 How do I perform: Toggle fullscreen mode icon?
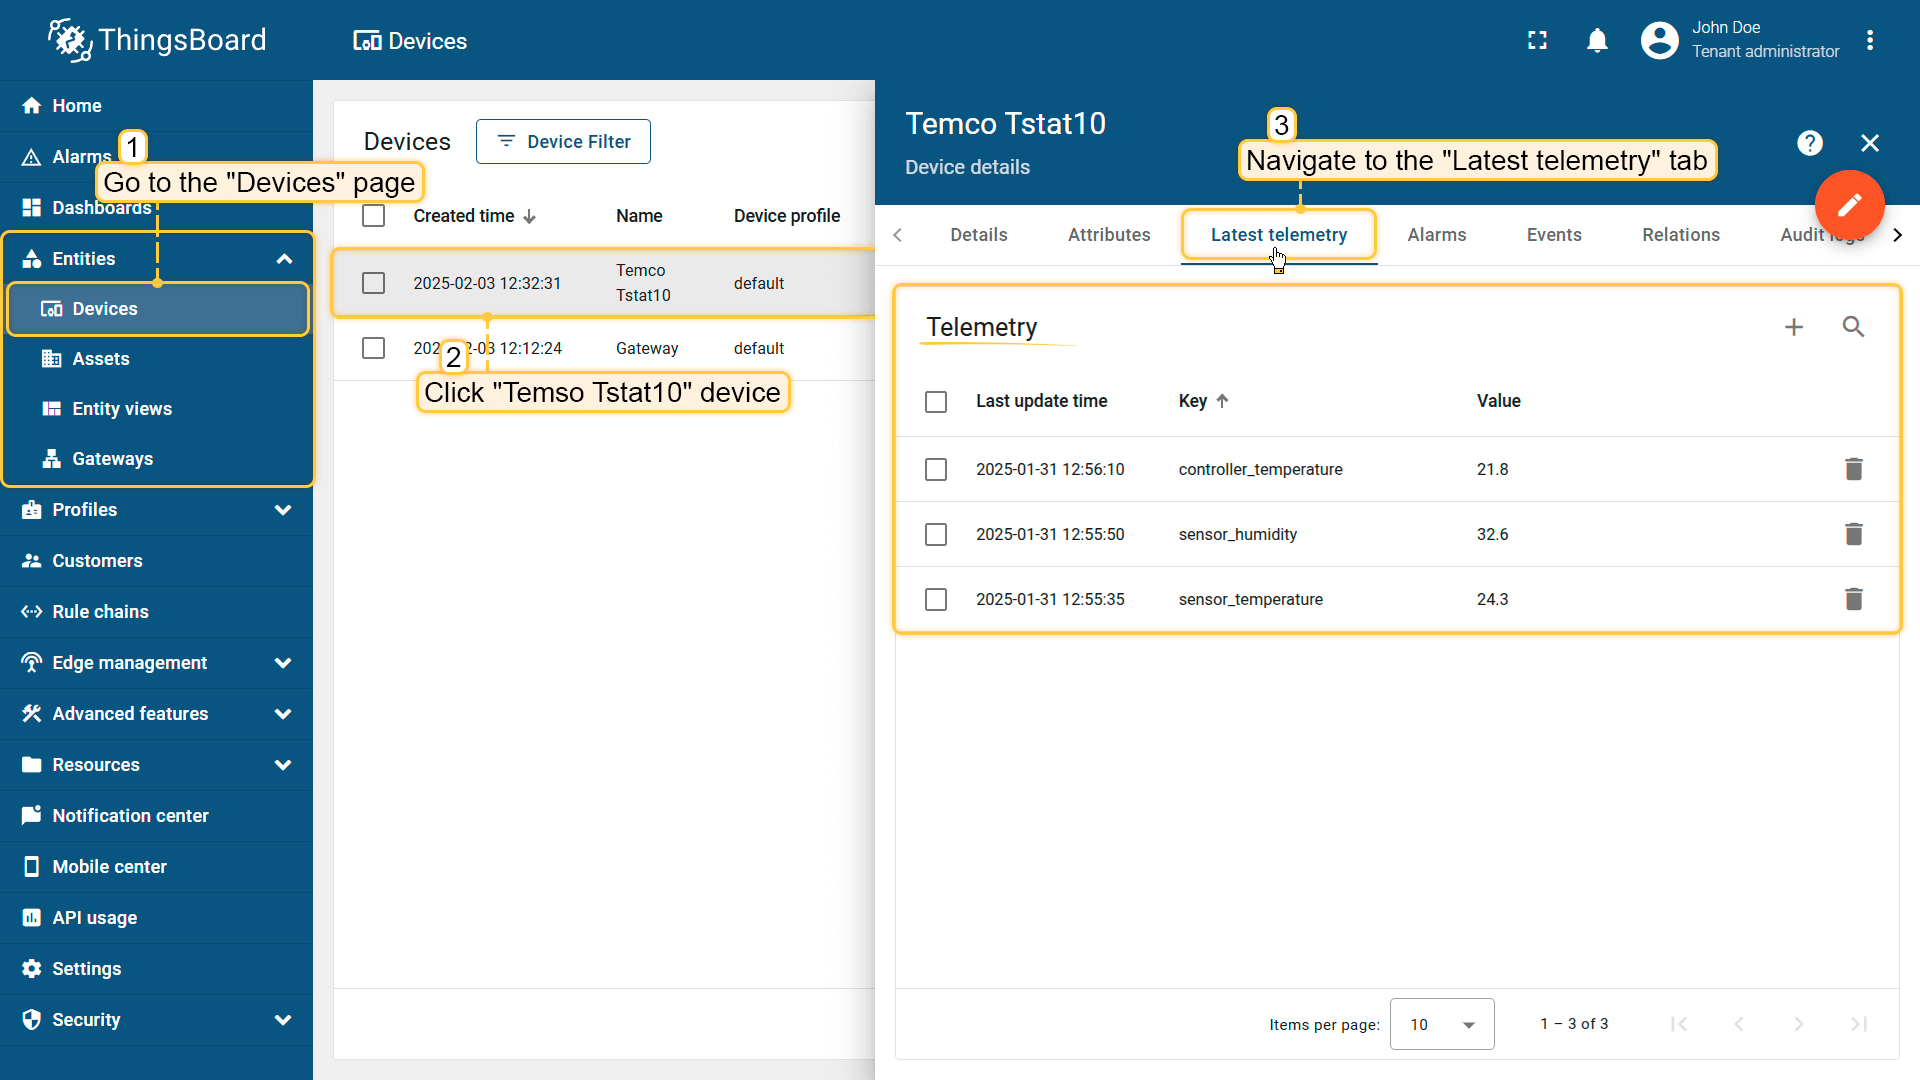pos(1537,41)
